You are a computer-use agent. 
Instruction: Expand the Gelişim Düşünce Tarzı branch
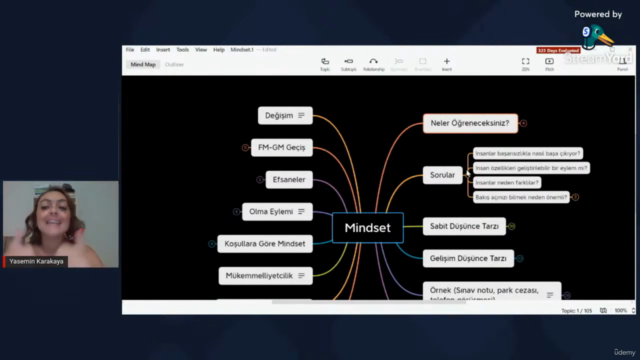520,258
